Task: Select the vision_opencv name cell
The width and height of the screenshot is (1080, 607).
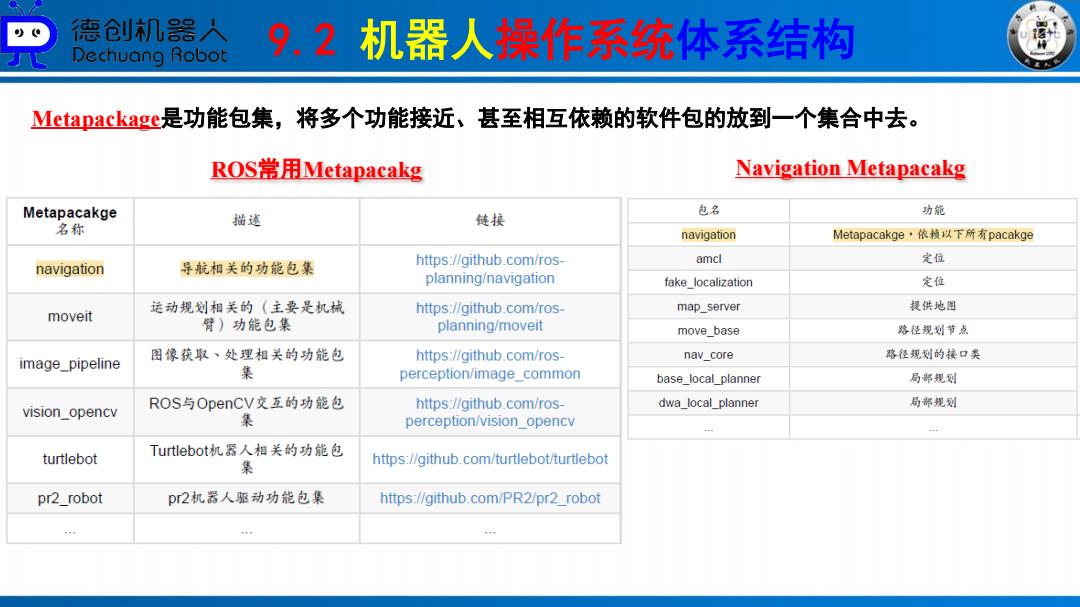Action: coord(70,412)
